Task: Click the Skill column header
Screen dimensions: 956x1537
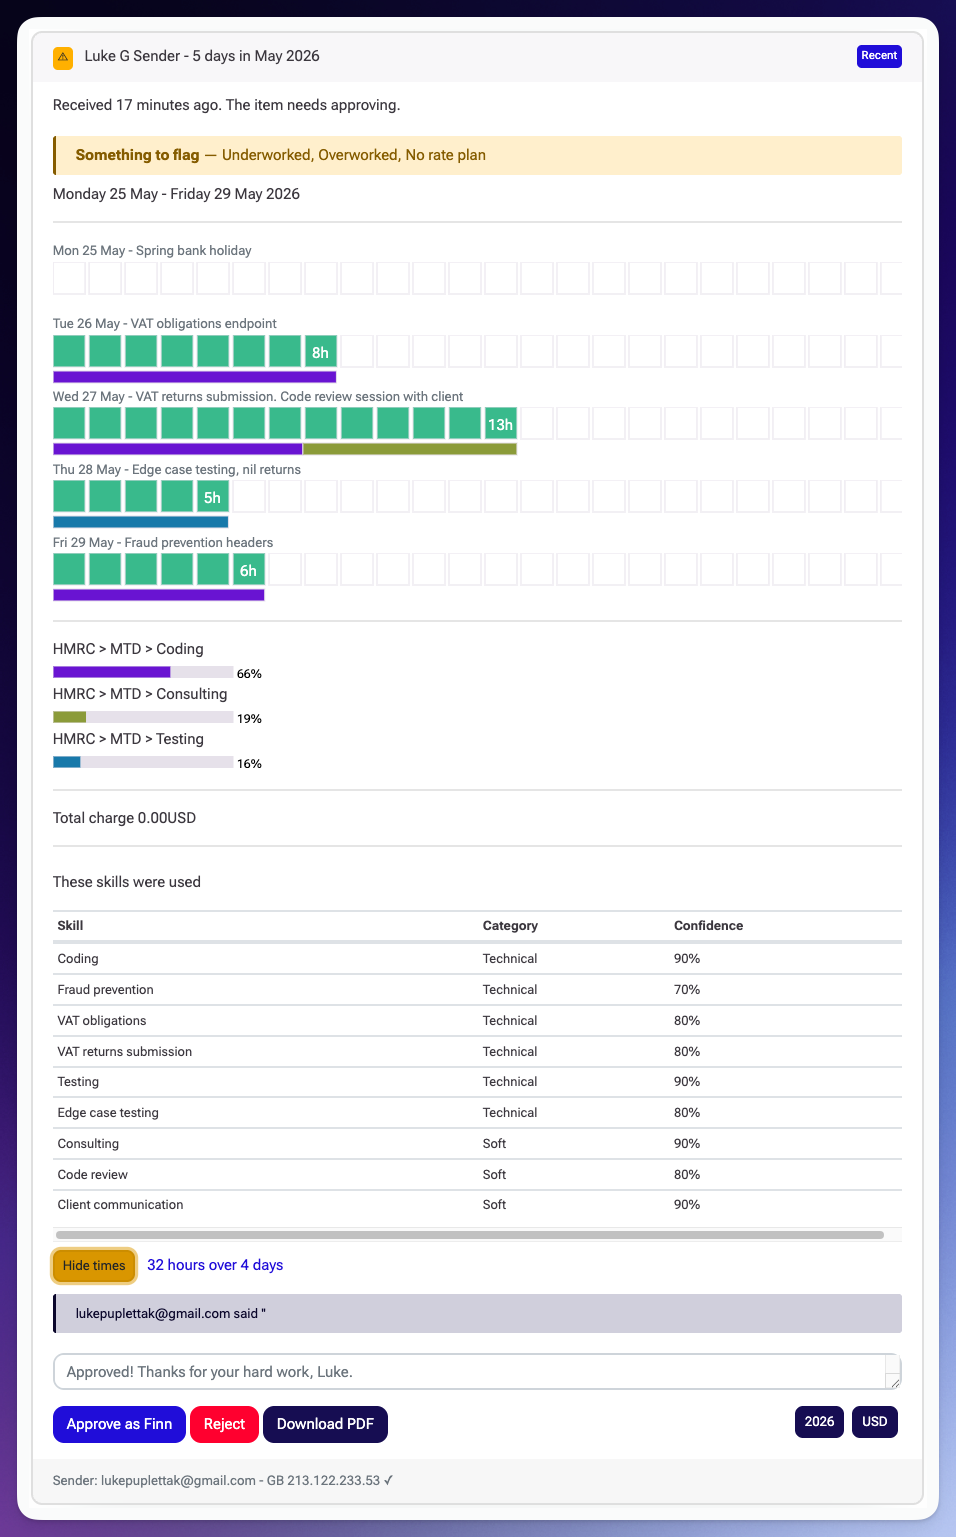Action: click(x=70, y=926)
